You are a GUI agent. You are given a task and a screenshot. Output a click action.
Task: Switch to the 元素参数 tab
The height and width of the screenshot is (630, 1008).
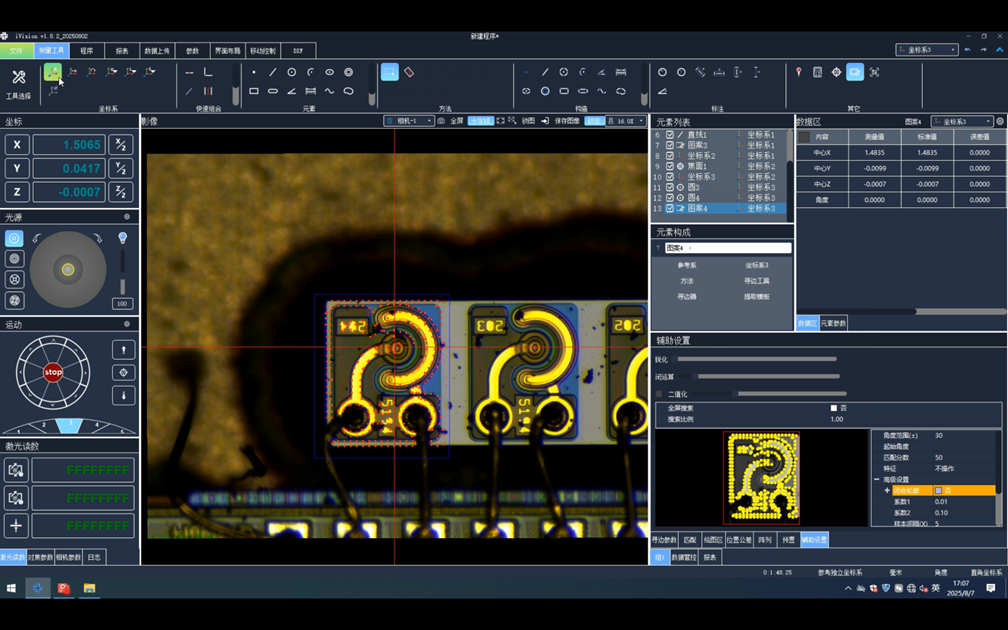833,323
